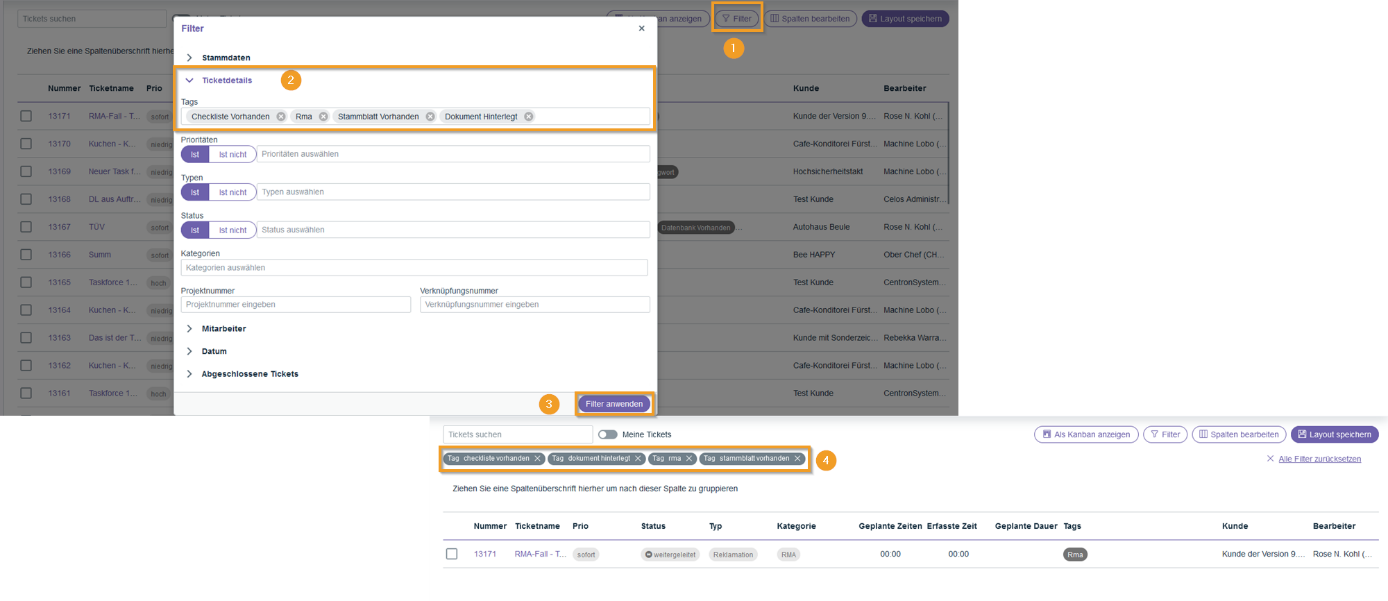Image resolution: width=1388 pixels, height=601 pixels.
Task: Remove the Stammblatt Vorhanden tag in the Tags field
Action: (430, 117)
